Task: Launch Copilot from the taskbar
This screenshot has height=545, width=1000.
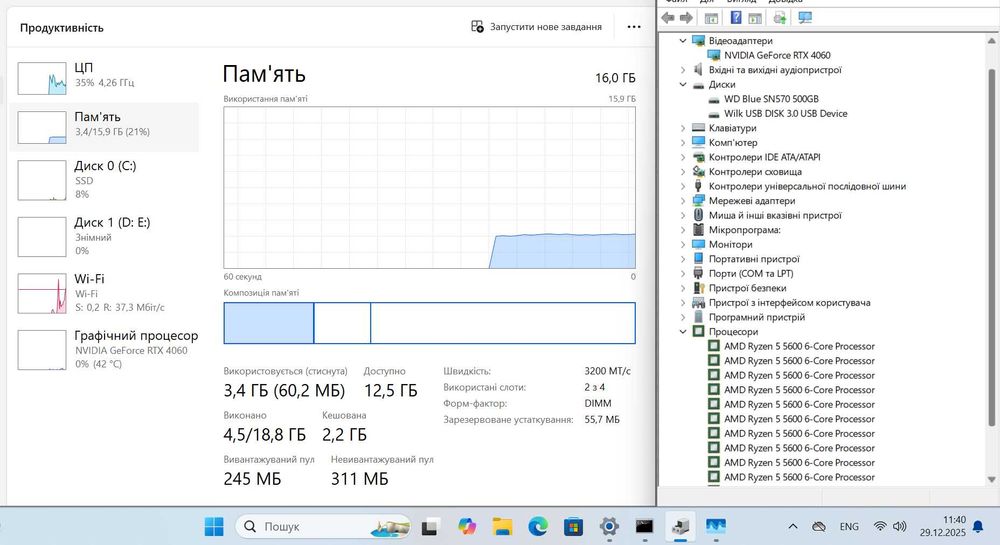Action: (467, 527)
